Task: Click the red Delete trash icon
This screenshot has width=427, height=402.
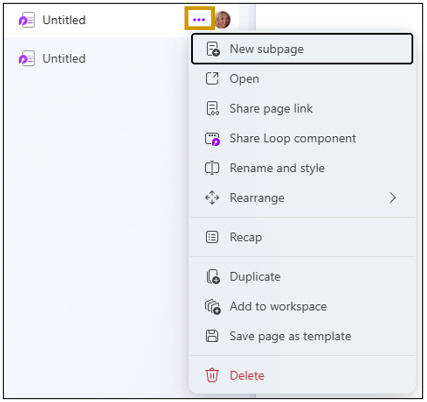Action: tap(212, 375)
